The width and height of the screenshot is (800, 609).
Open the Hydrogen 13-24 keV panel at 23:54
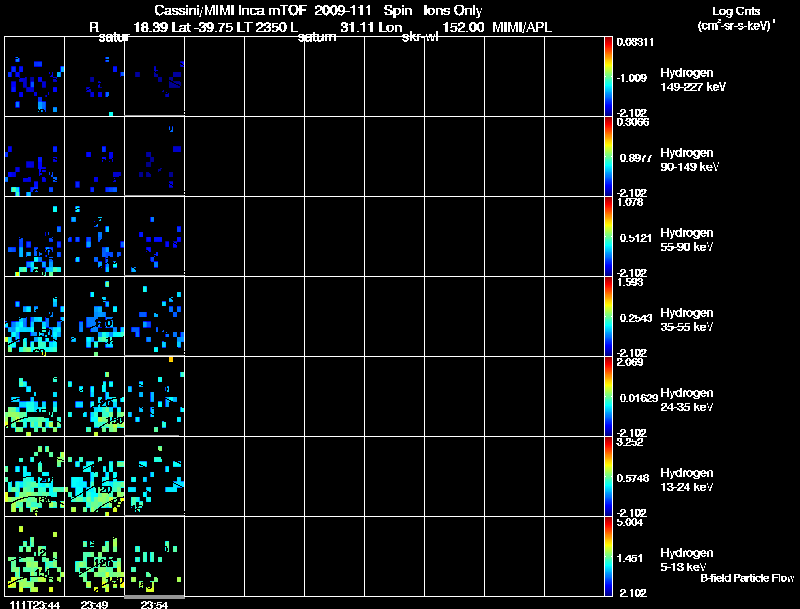(x=155, y=476)
